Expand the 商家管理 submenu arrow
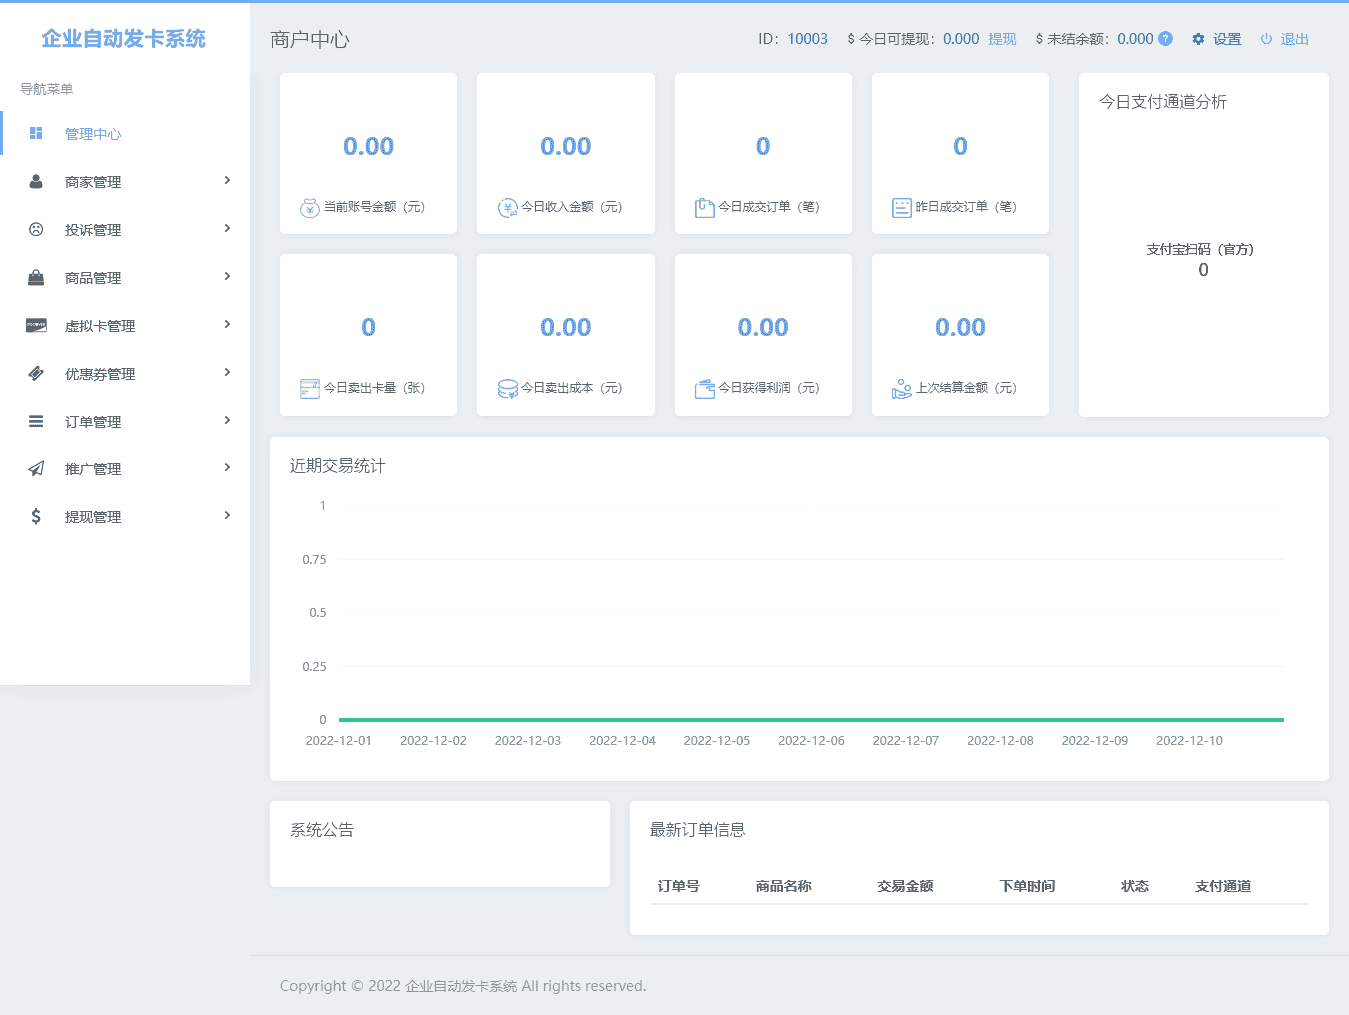The height and width of the screenshot is (1015, 1349). tap(227, 180)
